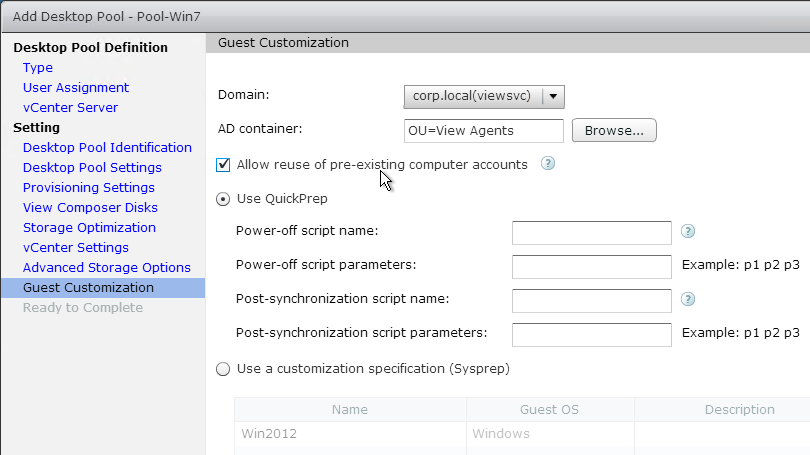The height and width of the screenshot is (455, 810).
Task: Open help icon beside Power-off script name
Action: point(688,231)
